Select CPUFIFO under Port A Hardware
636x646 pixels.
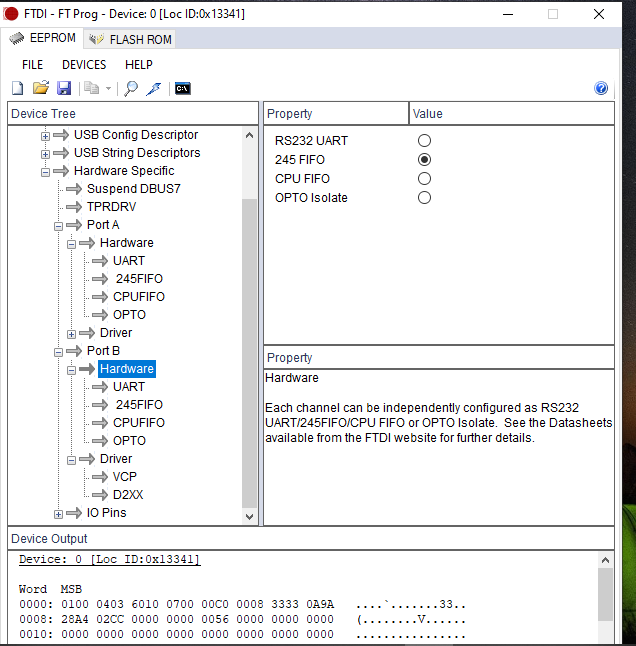pyautogui.click(x=139, y=297)
